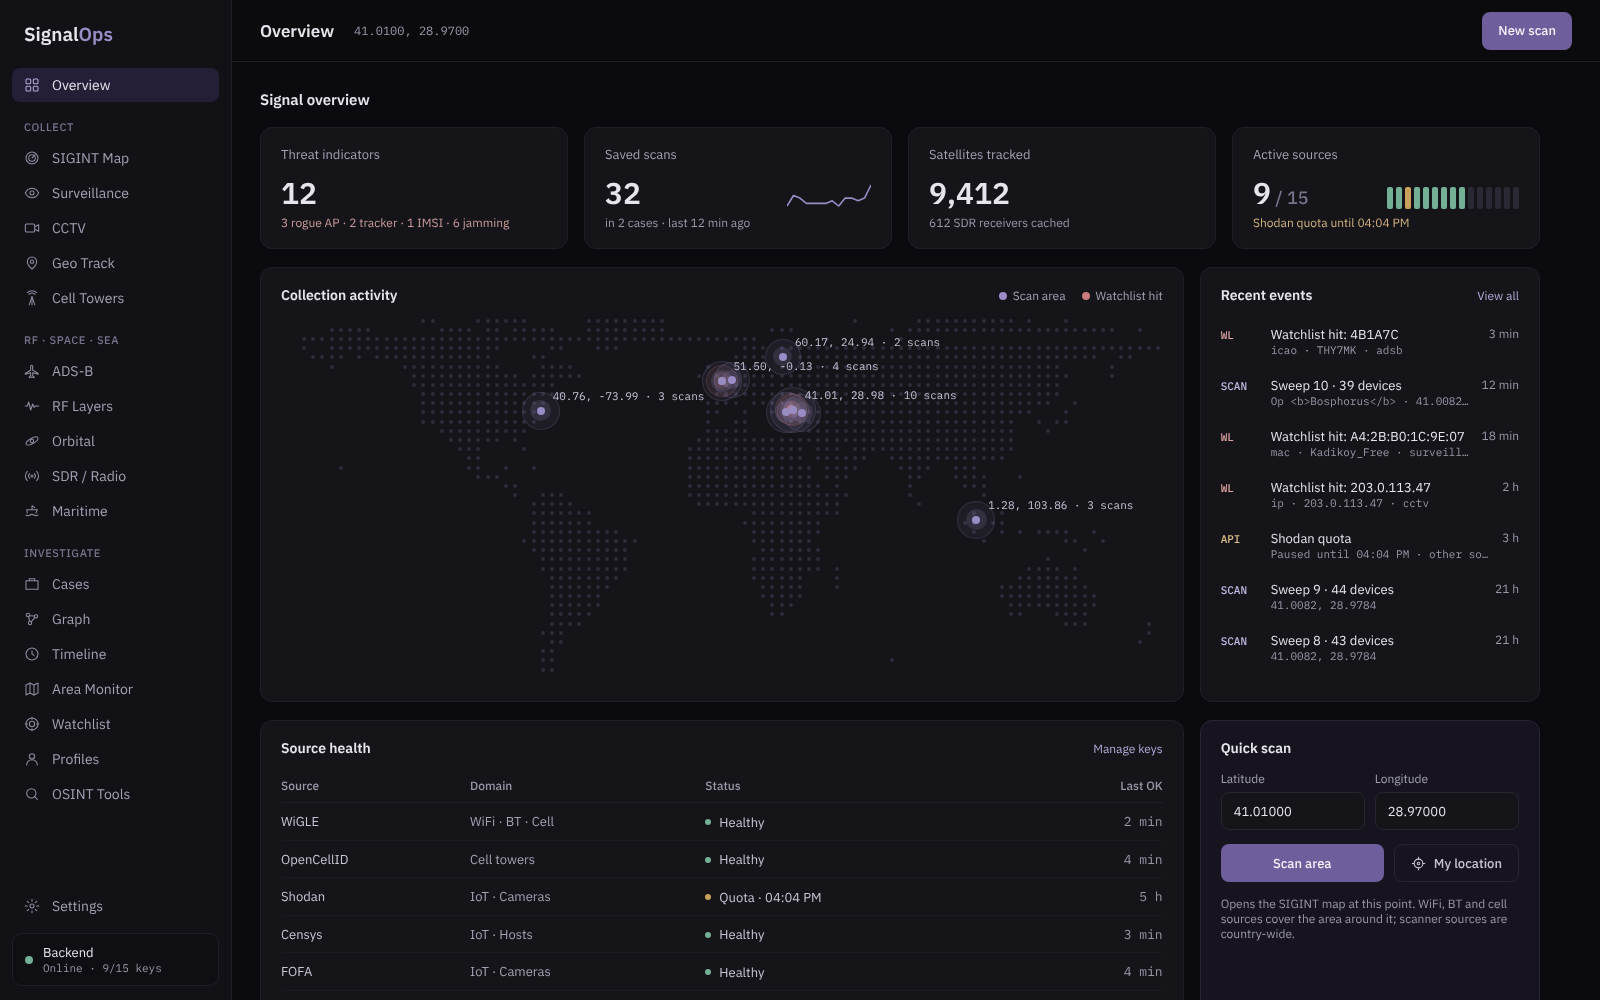
Task: Click the Active sources key usage bar
Action: pos(1453,198)
